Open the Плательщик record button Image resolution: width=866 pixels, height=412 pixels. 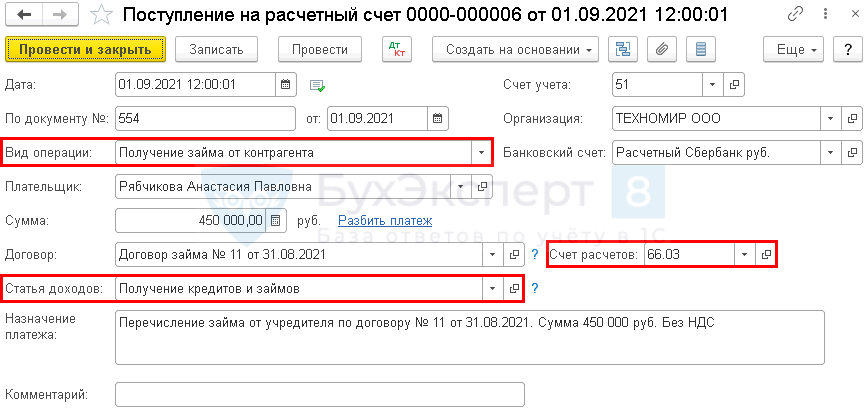tap(481, 187)
